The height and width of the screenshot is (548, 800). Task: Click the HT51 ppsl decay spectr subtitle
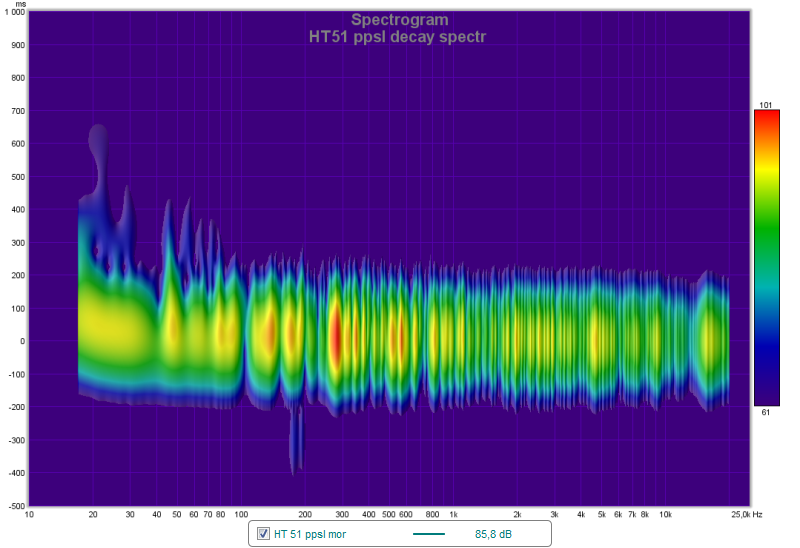[x=397, y=37]
